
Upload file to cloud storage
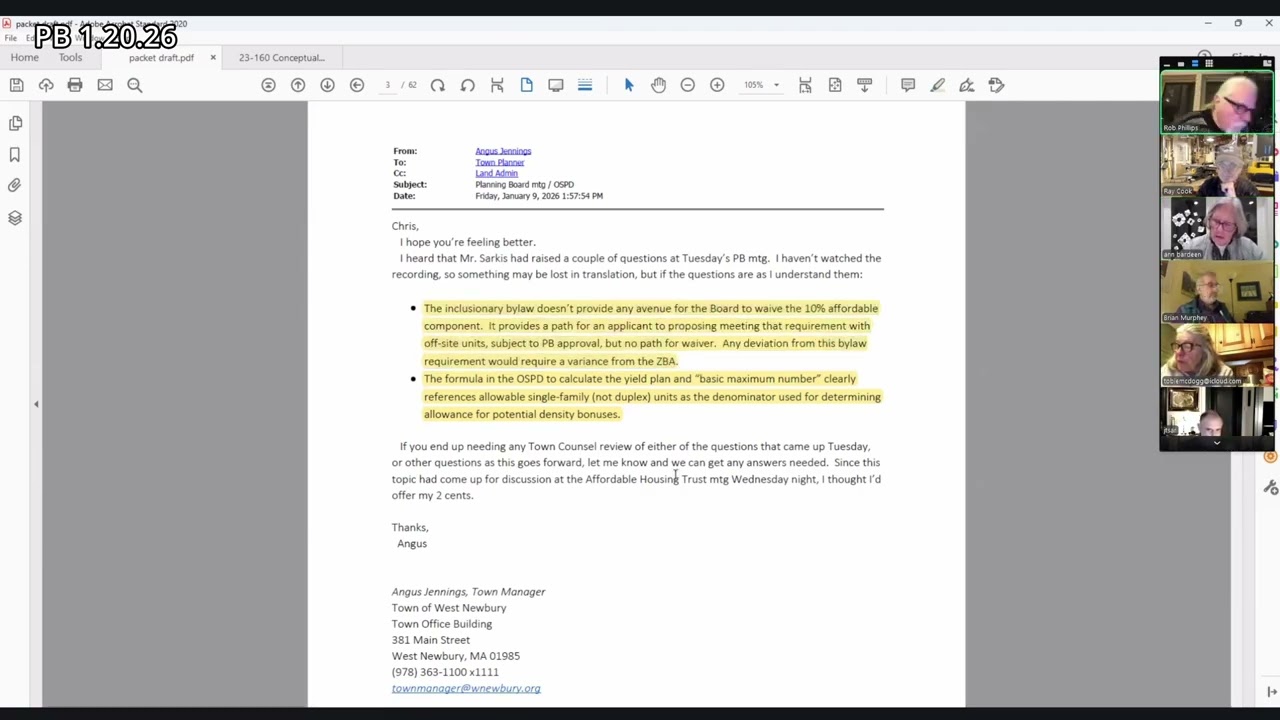tap(46, 85)
